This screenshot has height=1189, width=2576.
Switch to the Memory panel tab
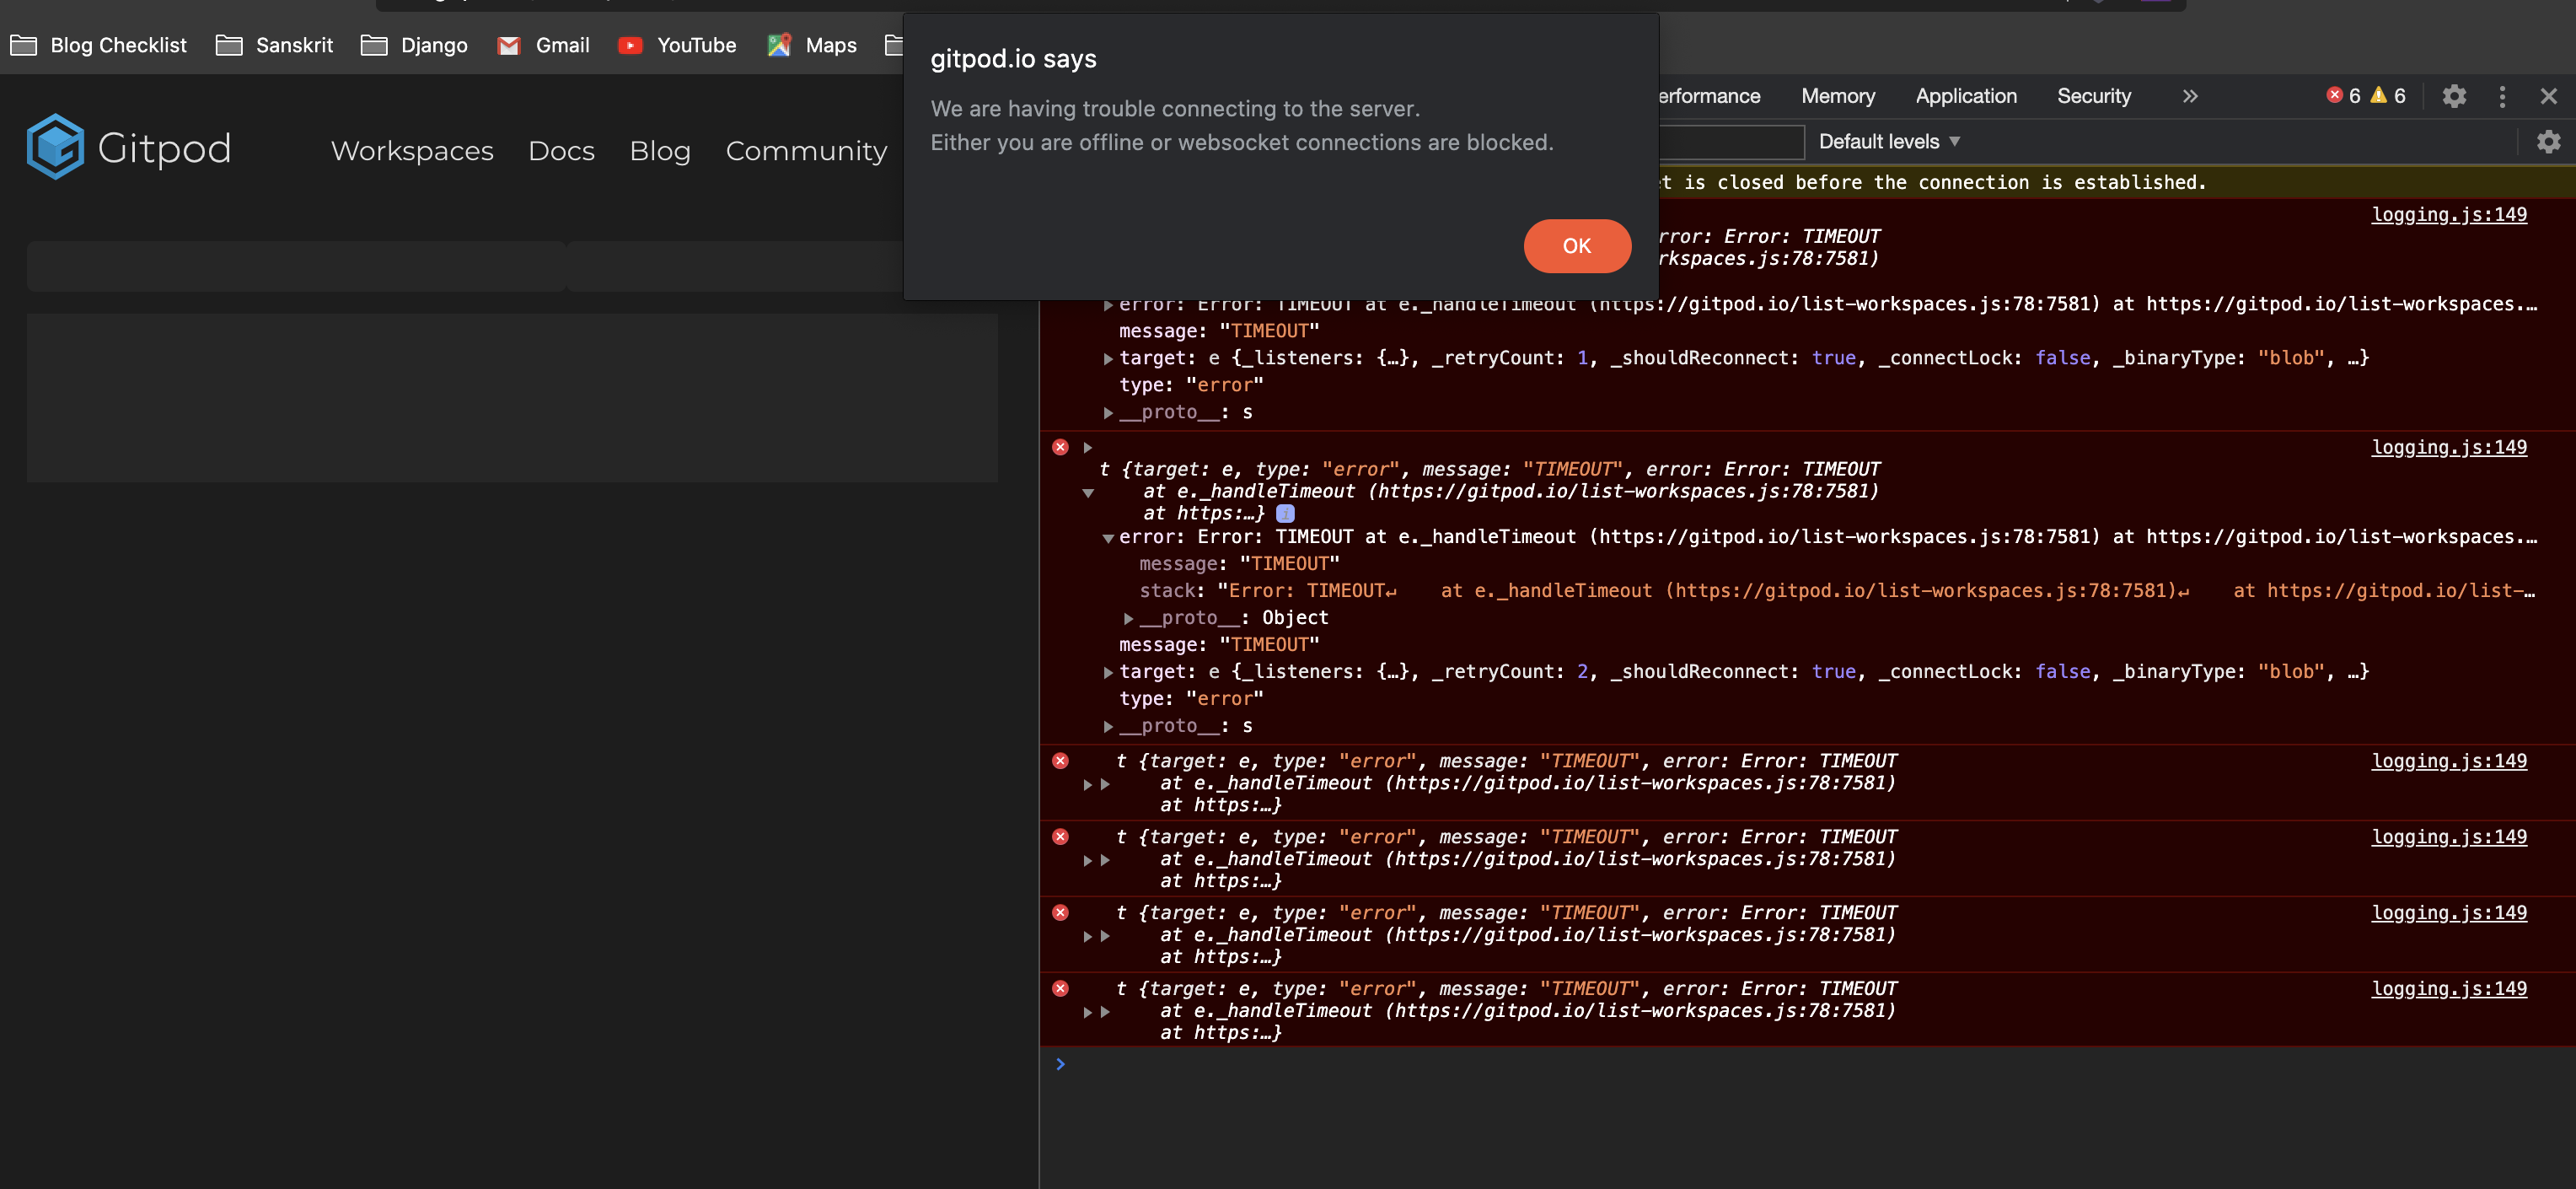(1838, 95)
